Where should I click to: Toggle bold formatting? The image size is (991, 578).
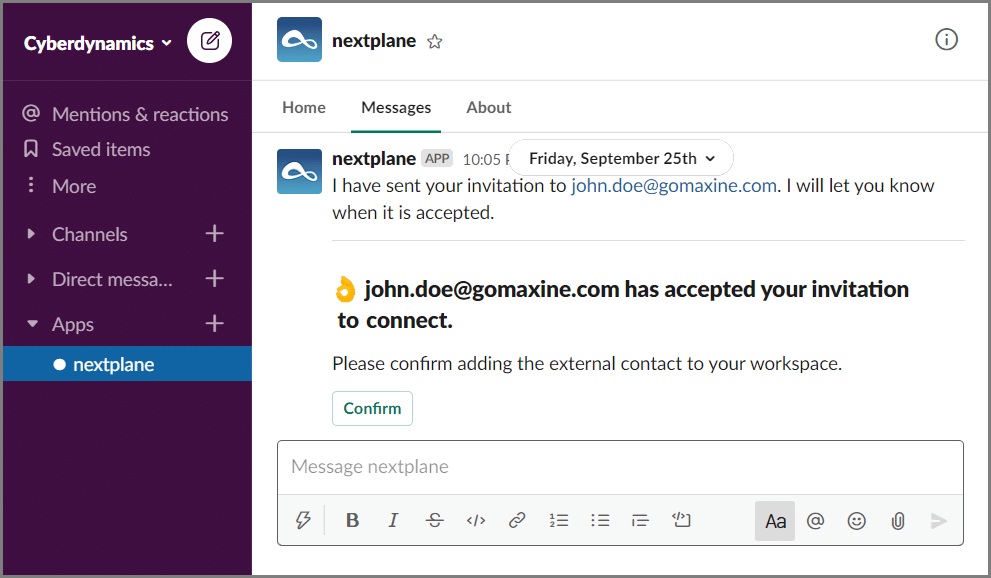[x=353, y=521]
